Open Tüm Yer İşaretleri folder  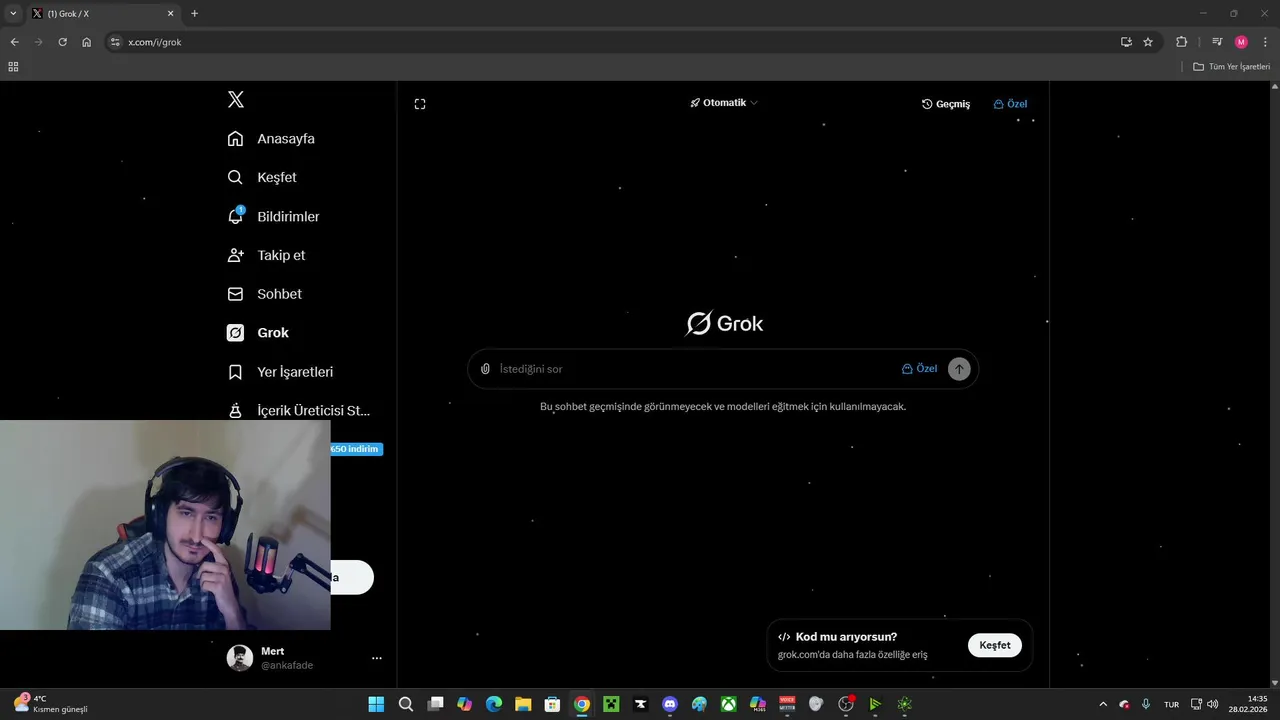click(1232, 67)
